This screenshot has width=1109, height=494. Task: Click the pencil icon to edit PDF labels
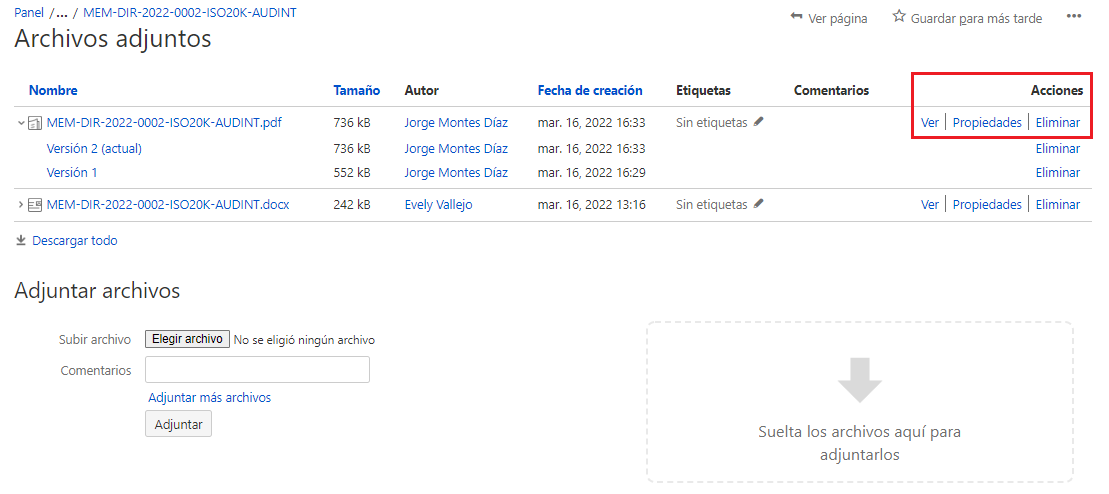(x=759, y=122)
